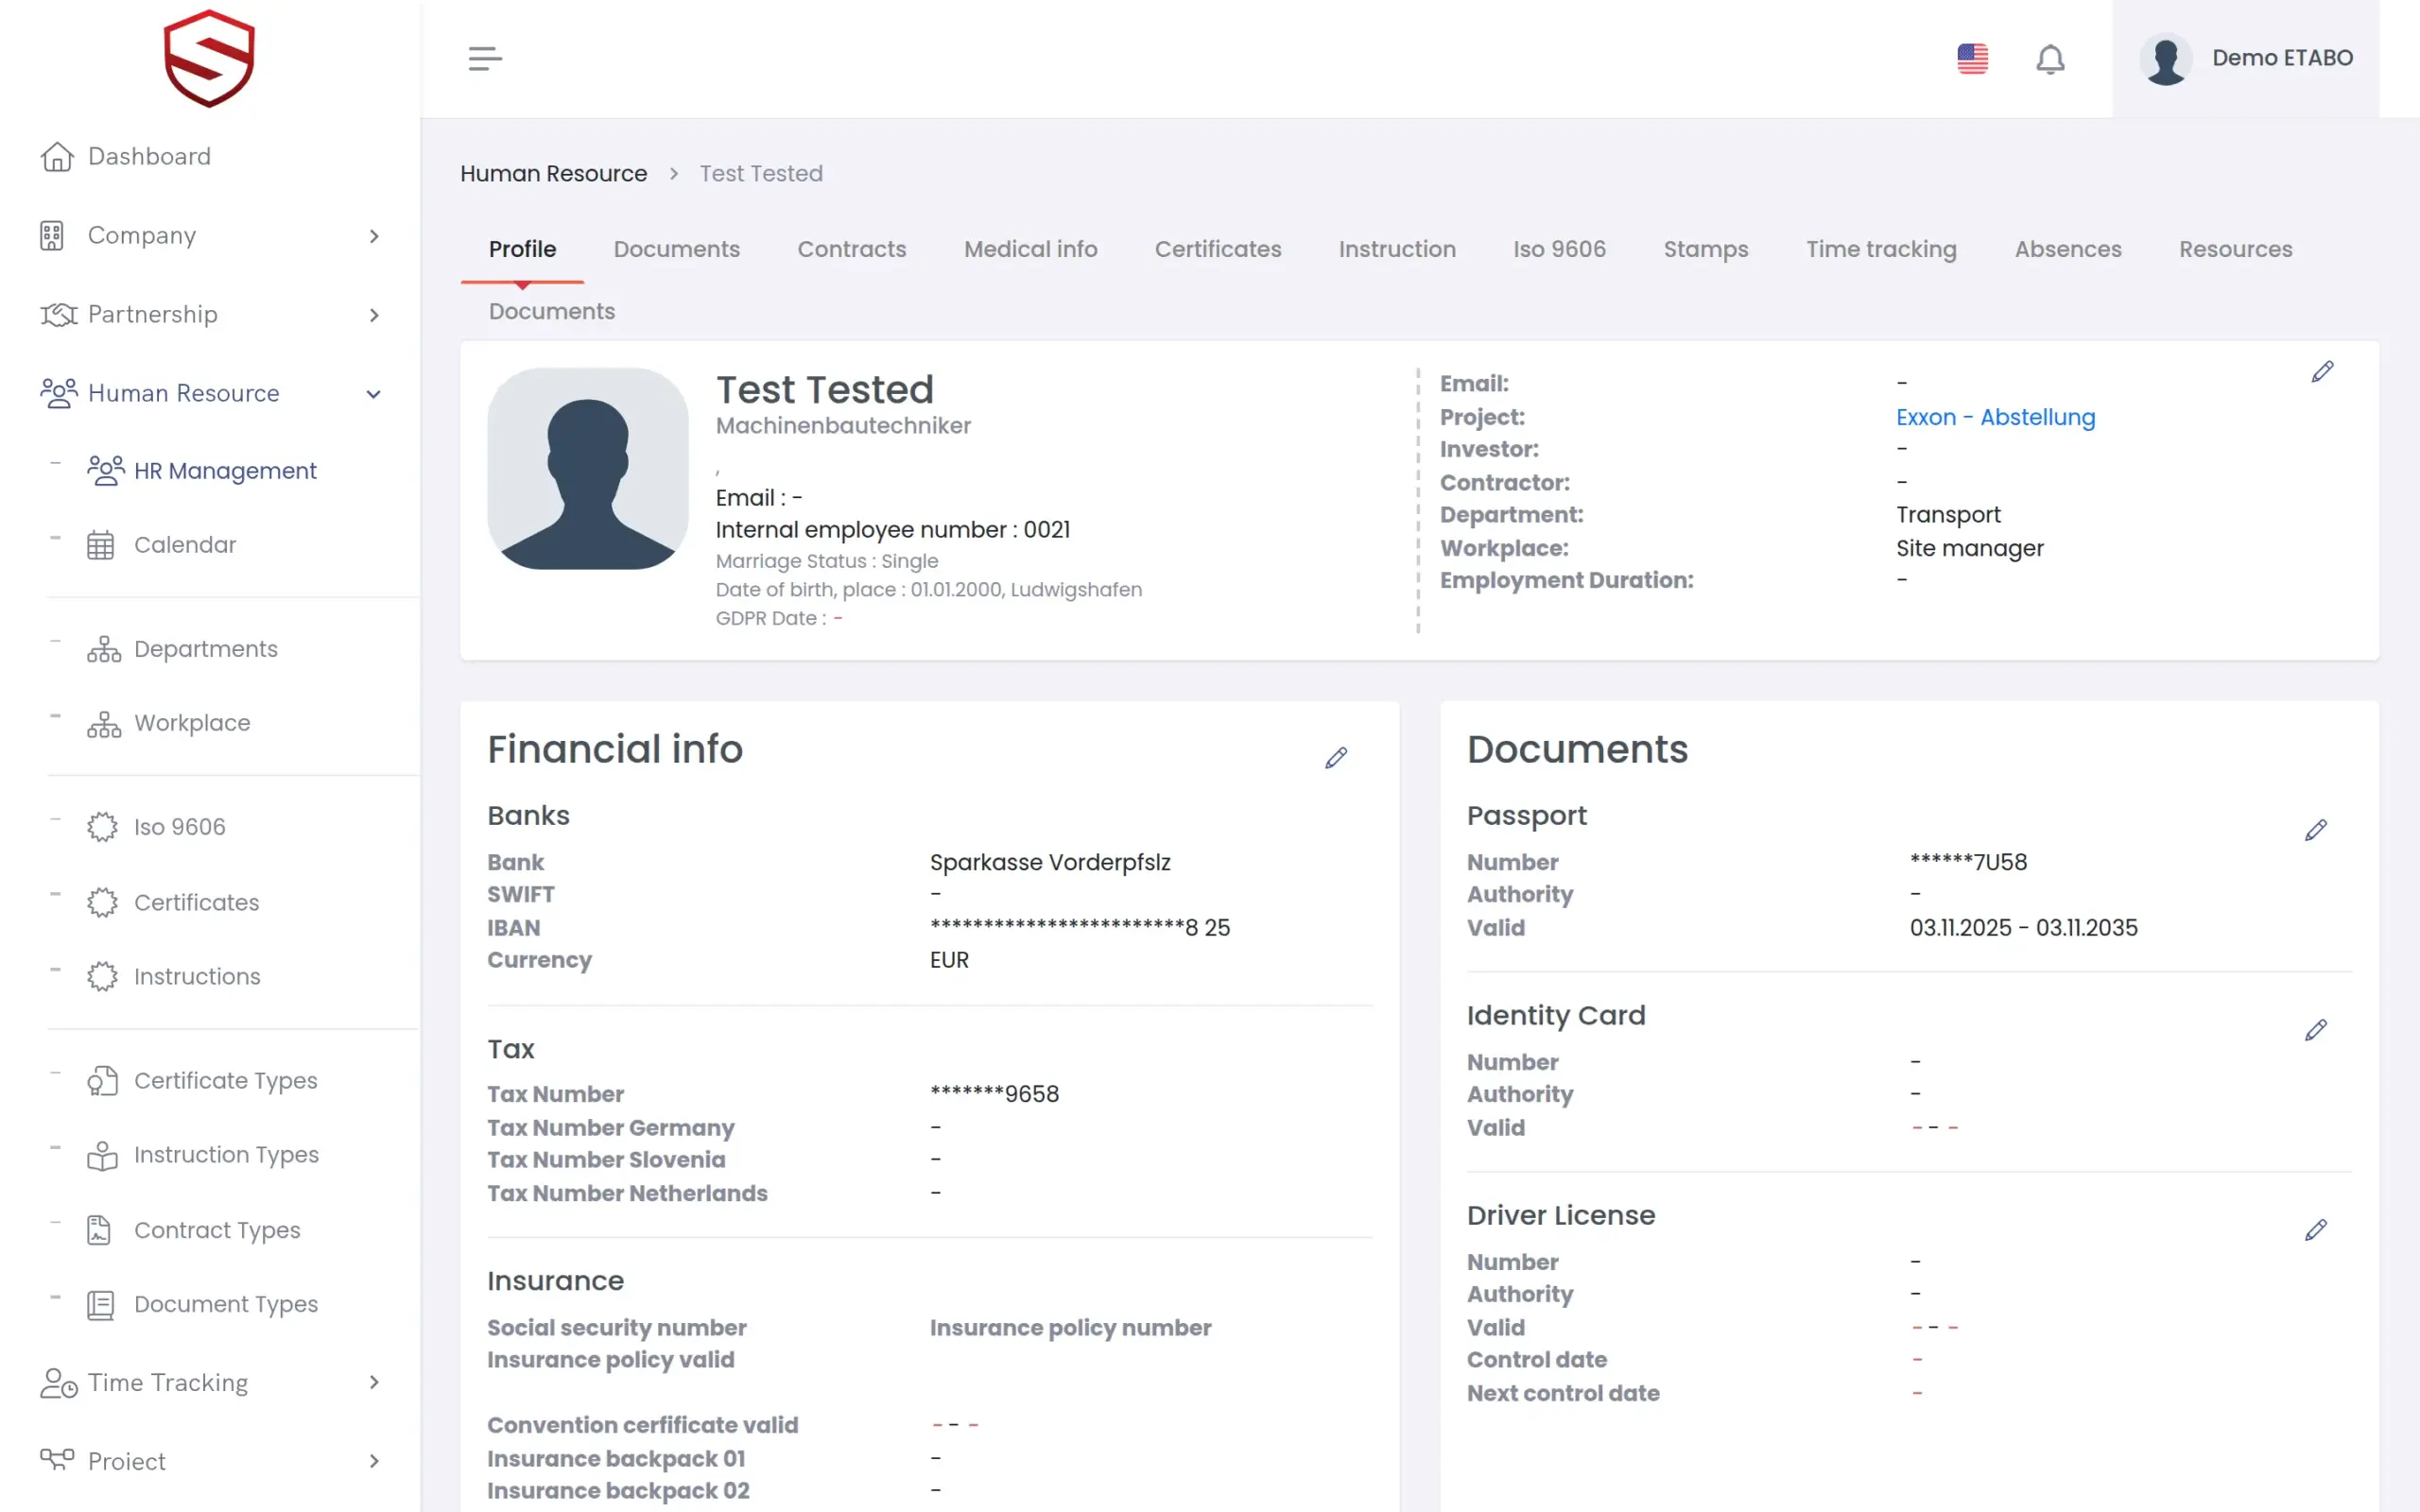Click the red shield logo

point(209,58)
